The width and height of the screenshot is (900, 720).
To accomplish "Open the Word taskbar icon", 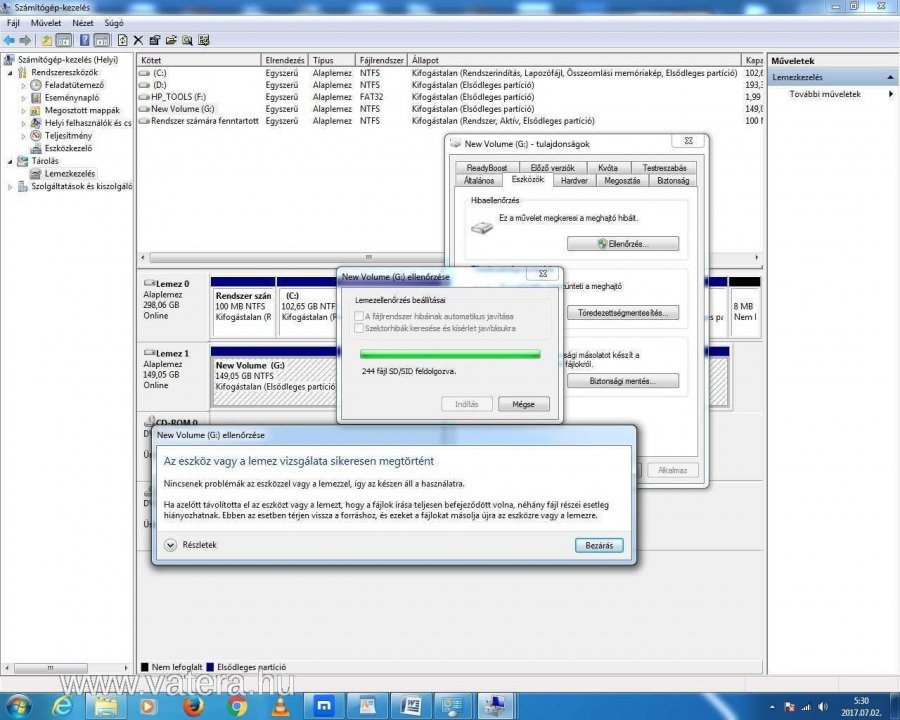I will point(411,706).
